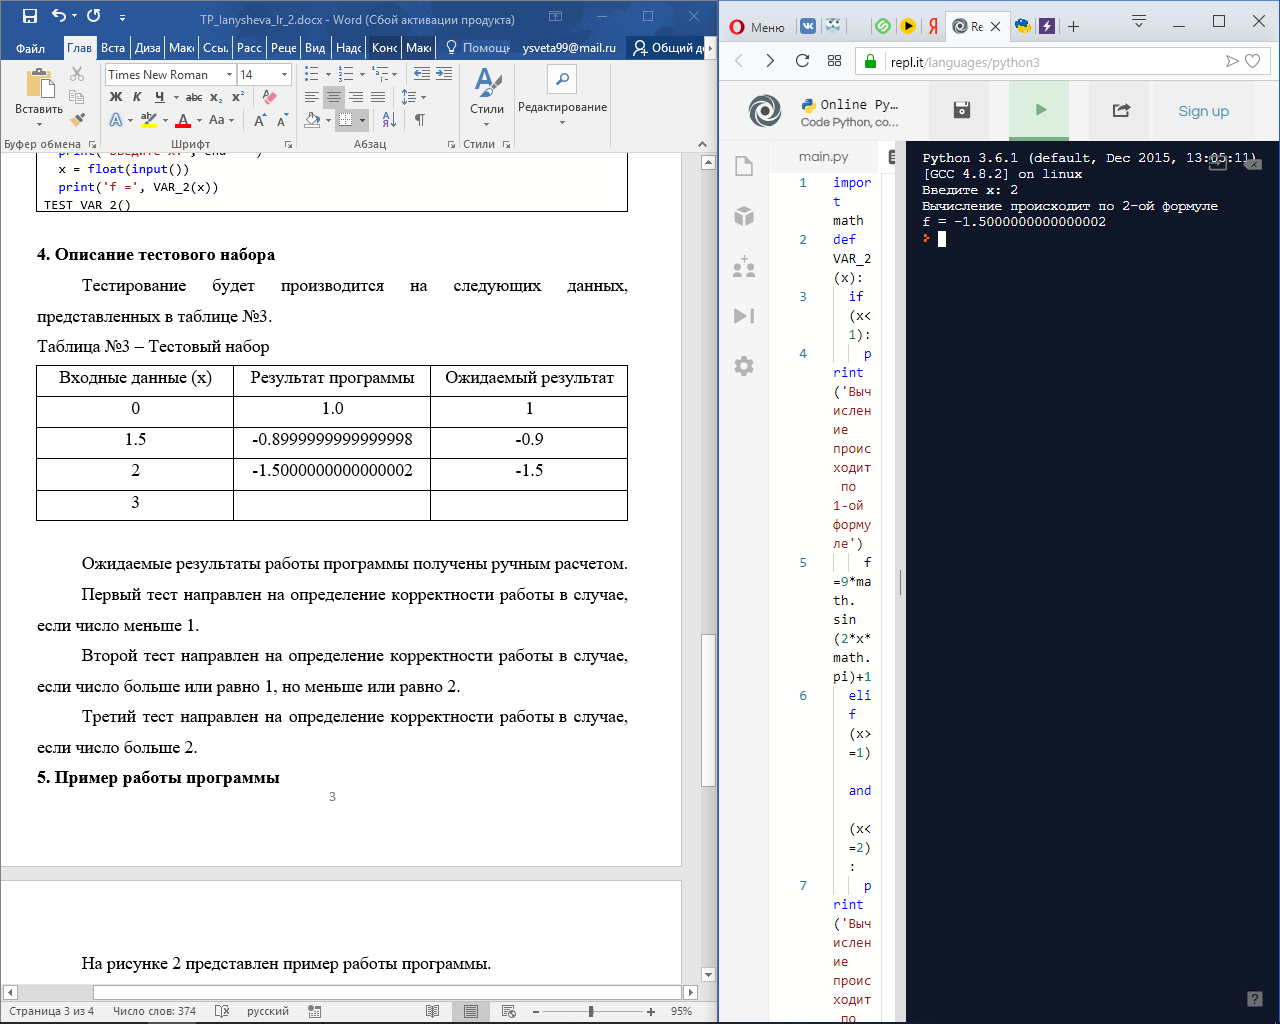Click the Word zoom slider handle
This screenshot has height=1024, width=1280.
click(591, 1011)
